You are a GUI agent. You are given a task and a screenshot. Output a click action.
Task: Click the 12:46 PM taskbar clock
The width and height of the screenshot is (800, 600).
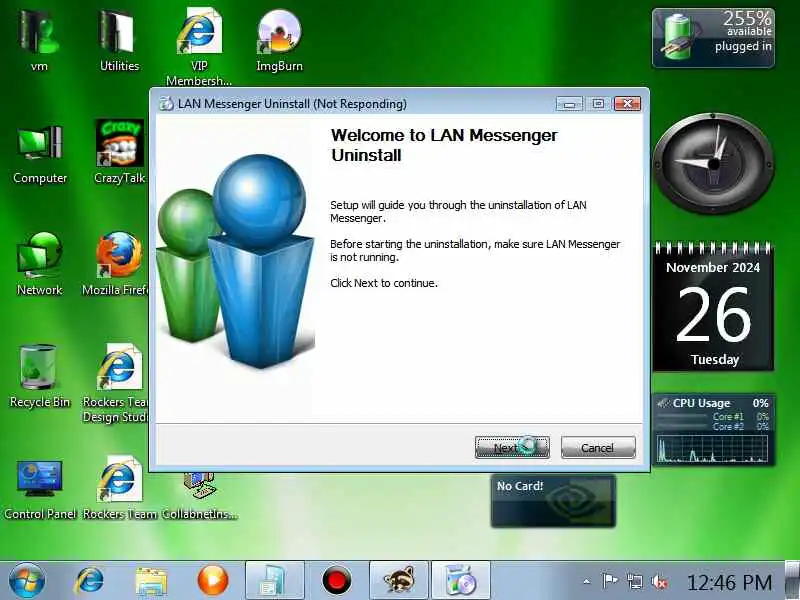point(730,582)
